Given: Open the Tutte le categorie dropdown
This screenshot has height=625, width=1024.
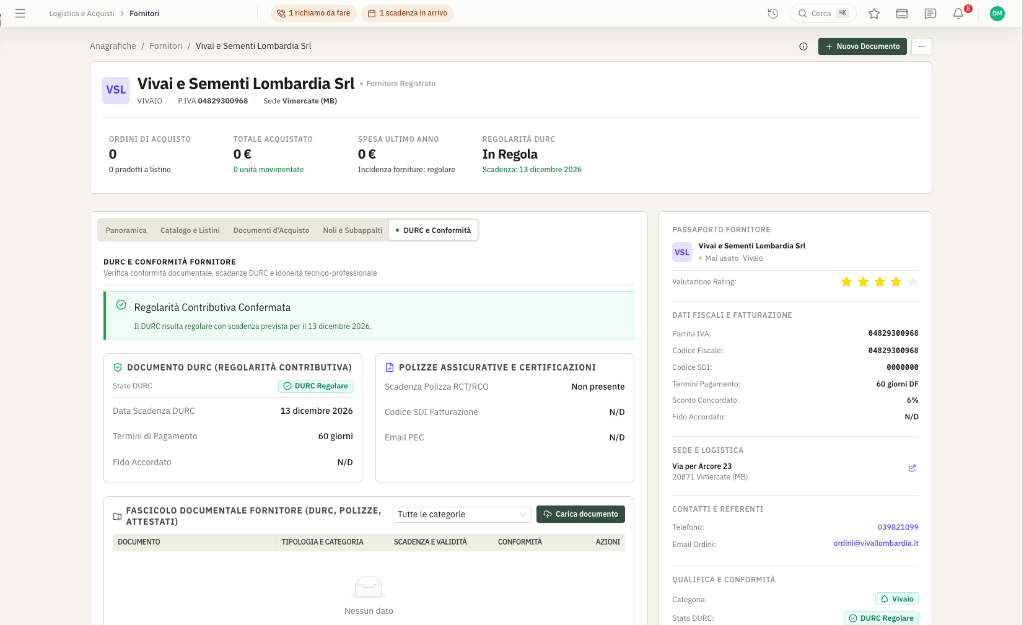Looking at the screenshot, I should (x=461, y=515).
